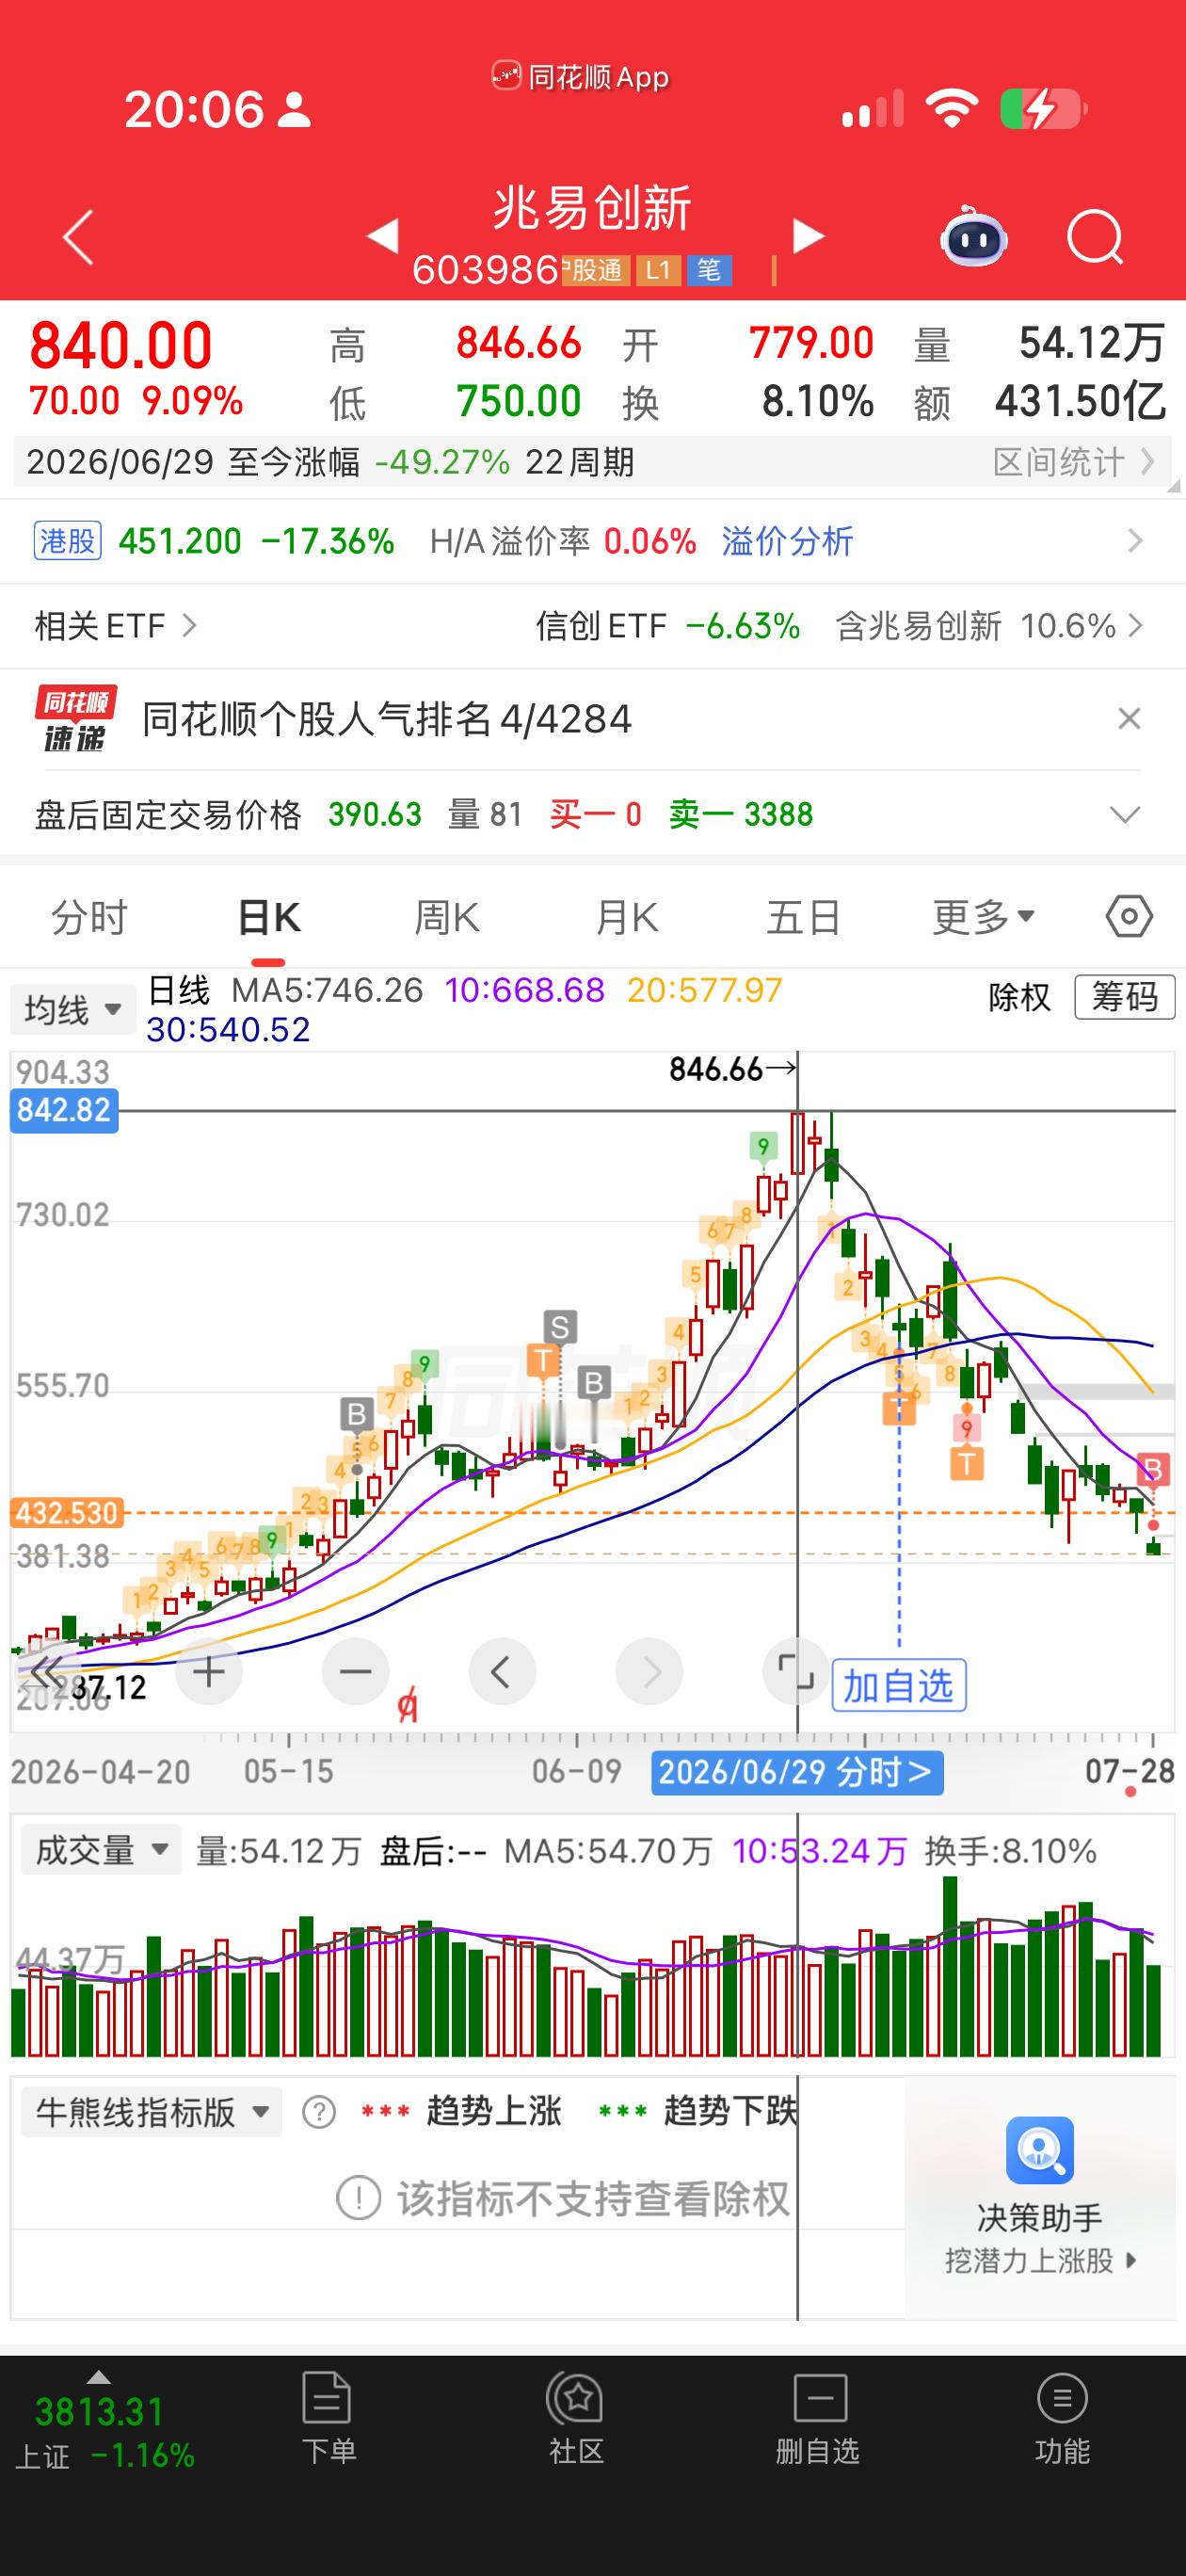Tap the 432.530 orange price label
The width and height of the screenshot is (1186, 2576).
(67, 1512)
